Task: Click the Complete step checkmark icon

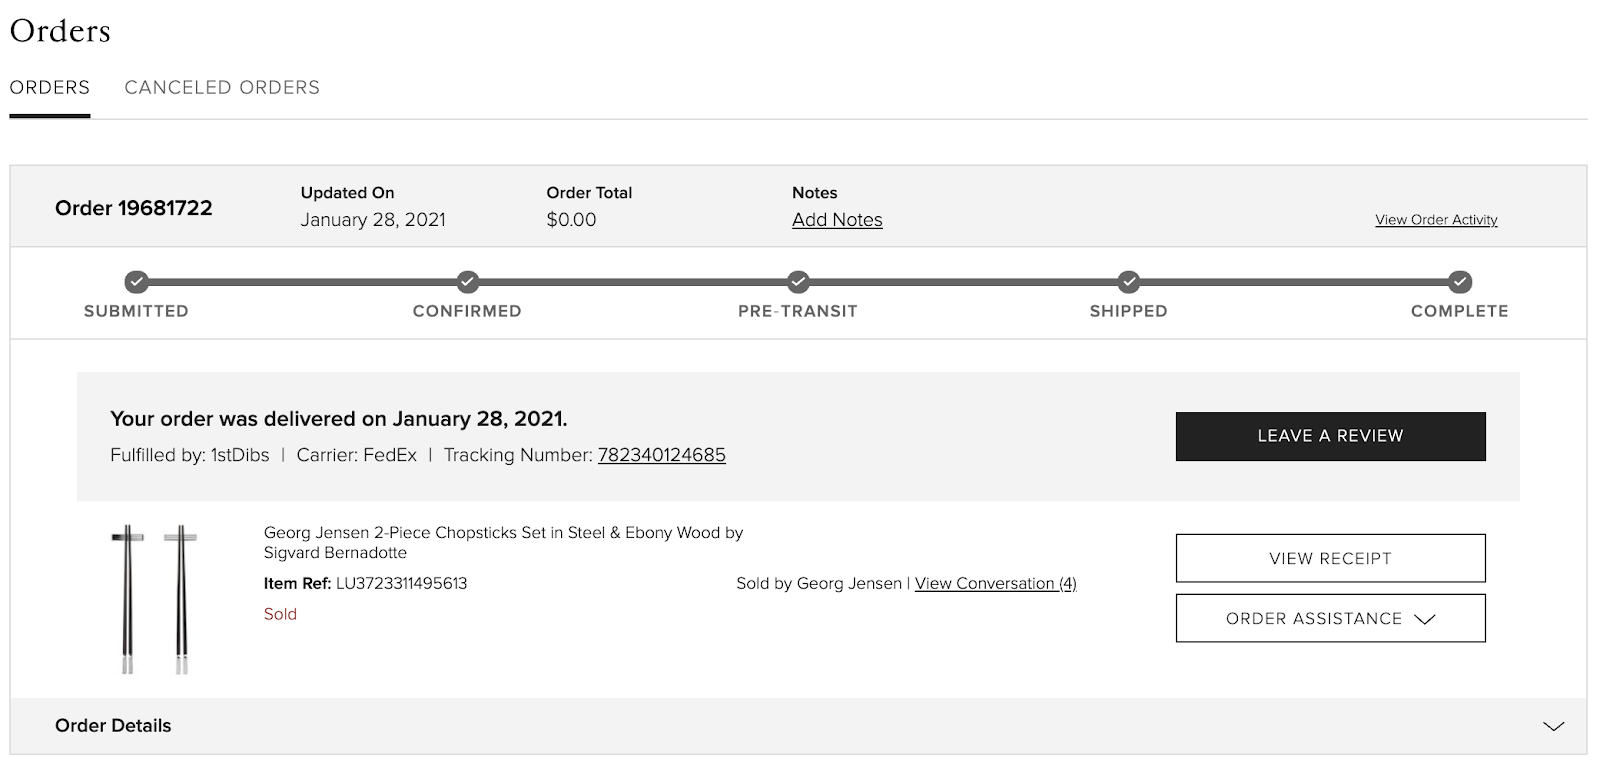Action: point(1460,282)
